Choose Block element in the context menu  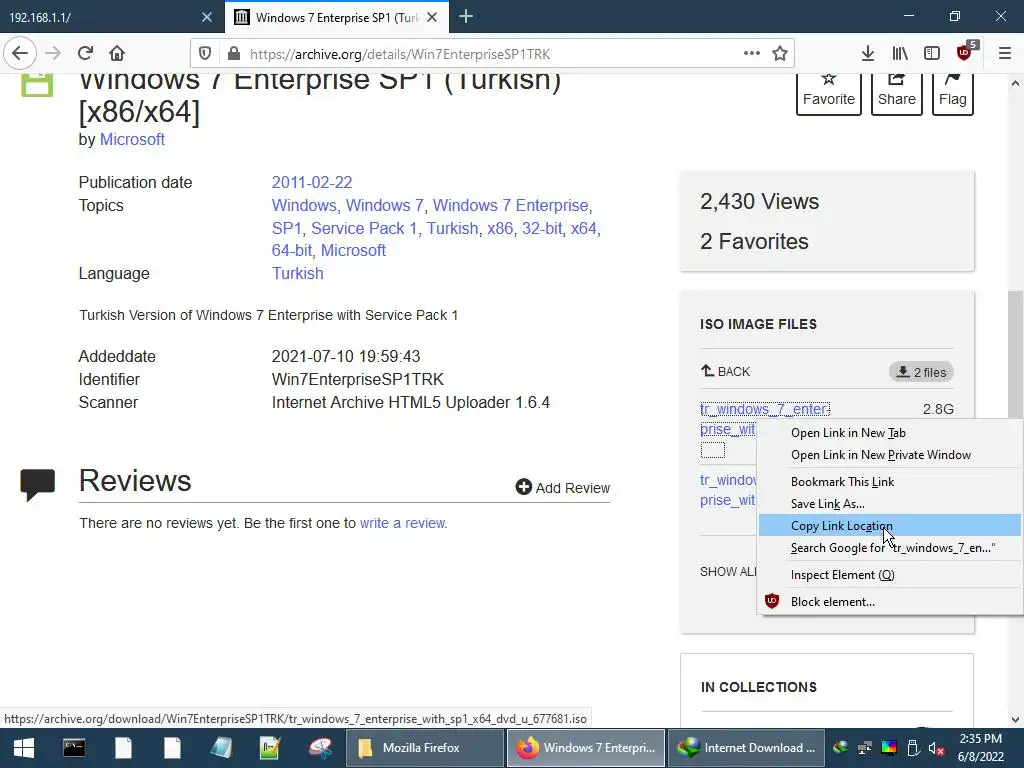[x=889, y=601]
